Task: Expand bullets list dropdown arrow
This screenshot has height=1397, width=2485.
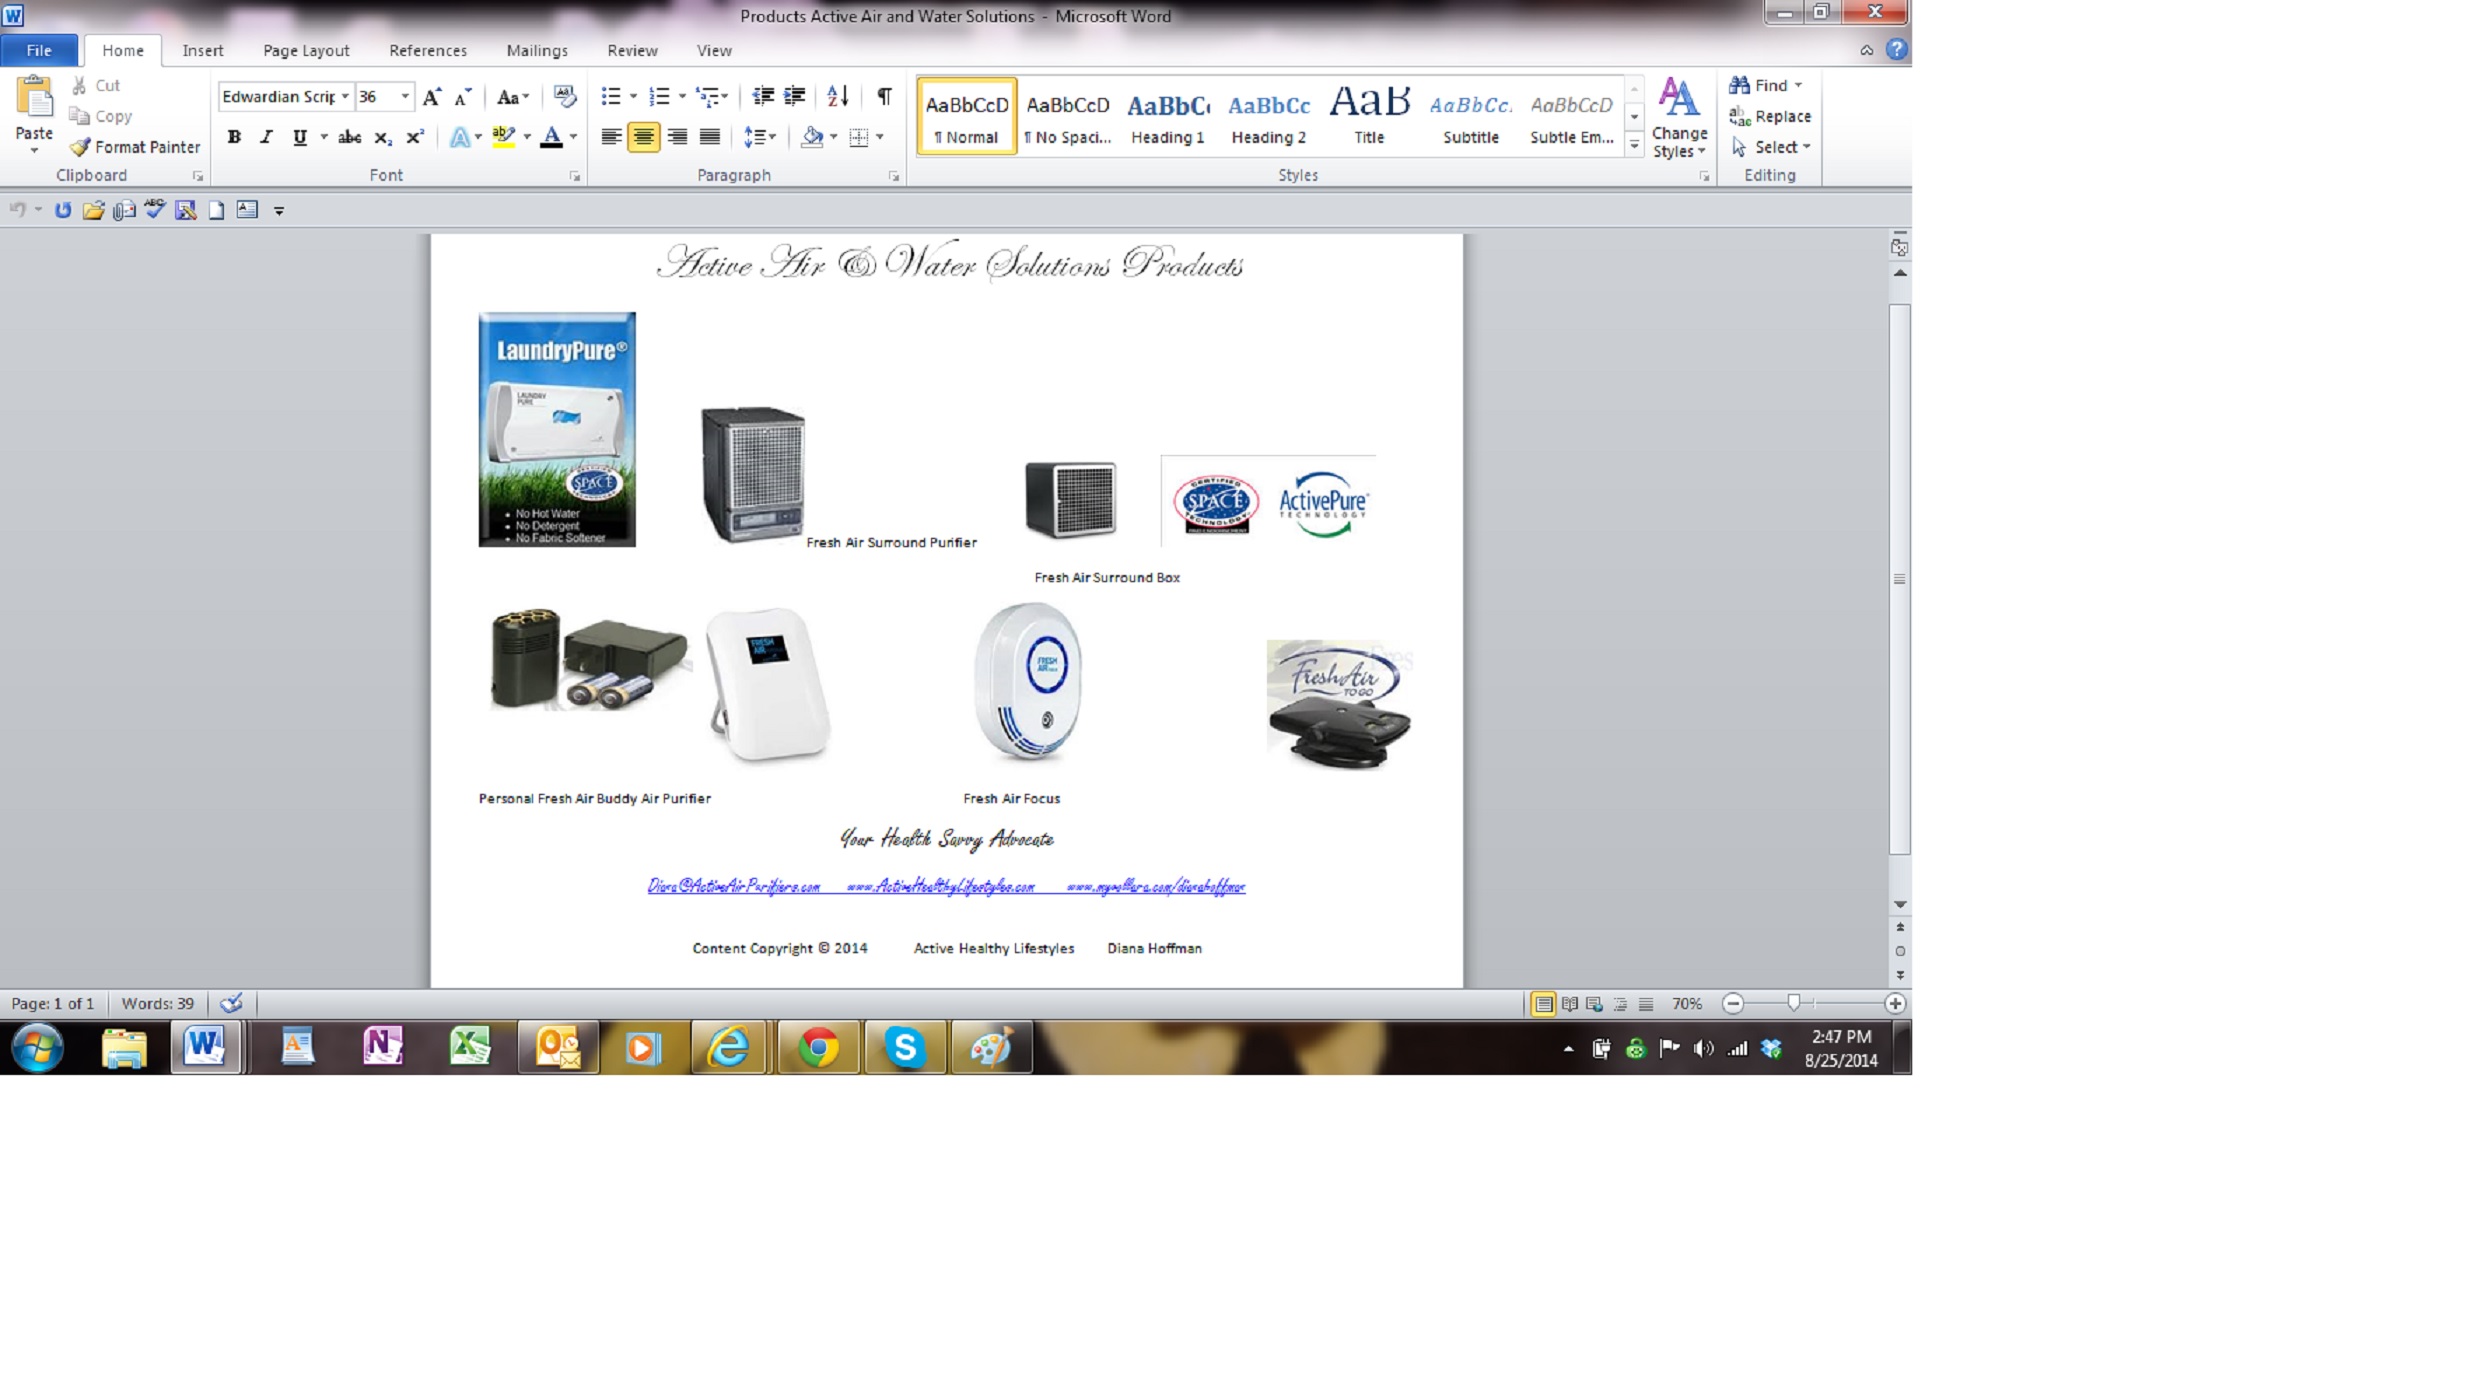Action: 633,97
